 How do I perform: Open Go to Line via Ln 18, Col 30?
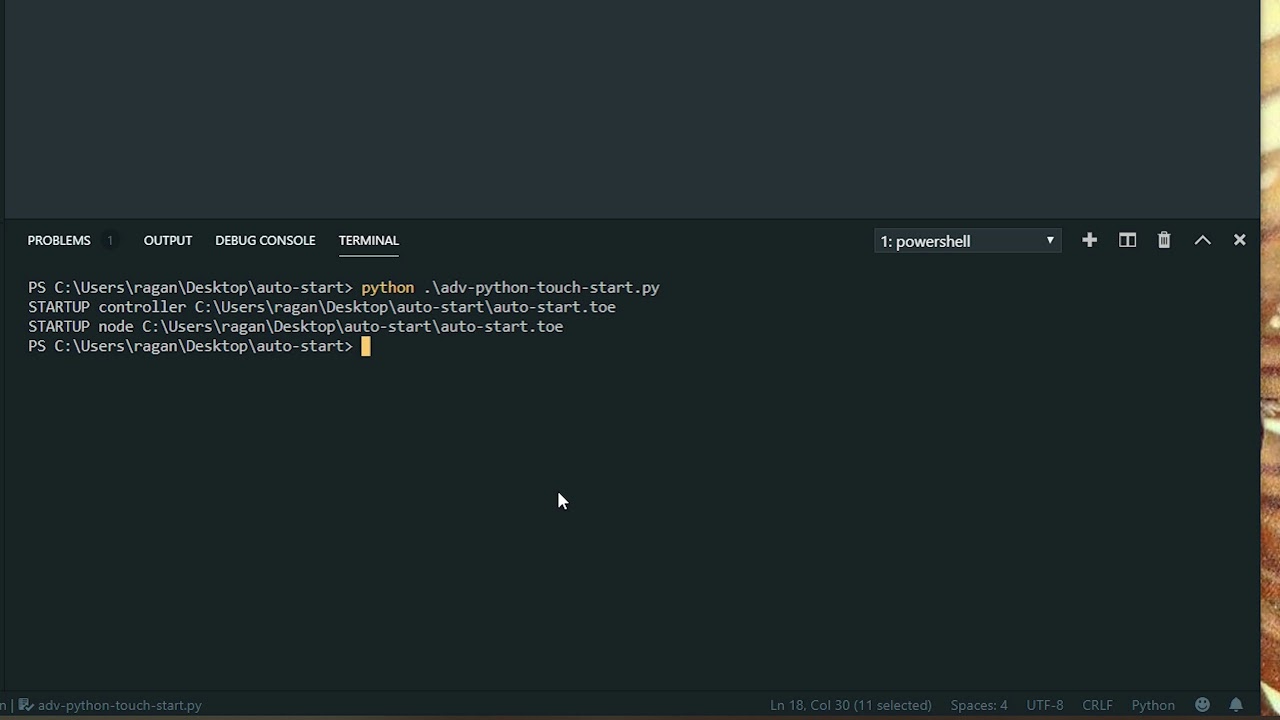[850, 705]
